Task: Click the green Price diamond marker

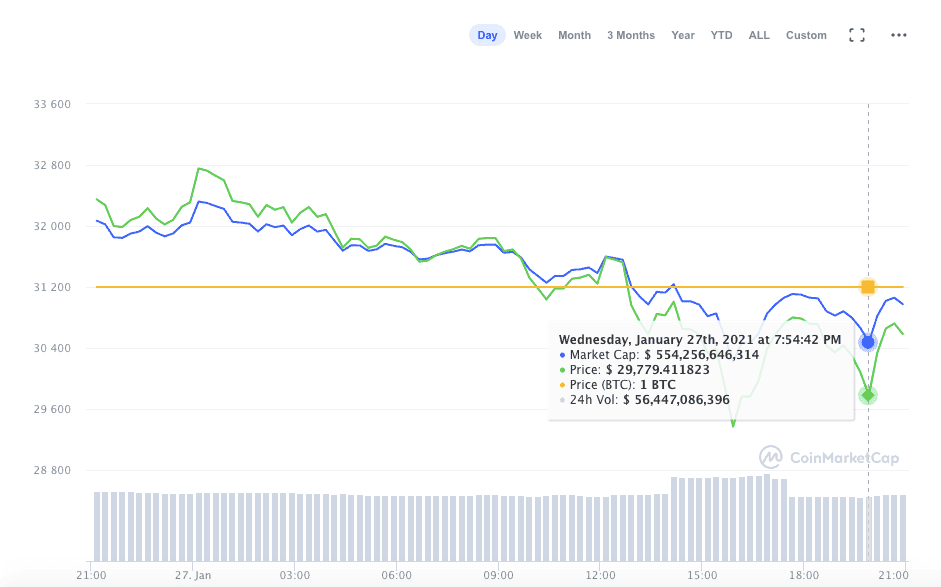Action: point(868,395)
